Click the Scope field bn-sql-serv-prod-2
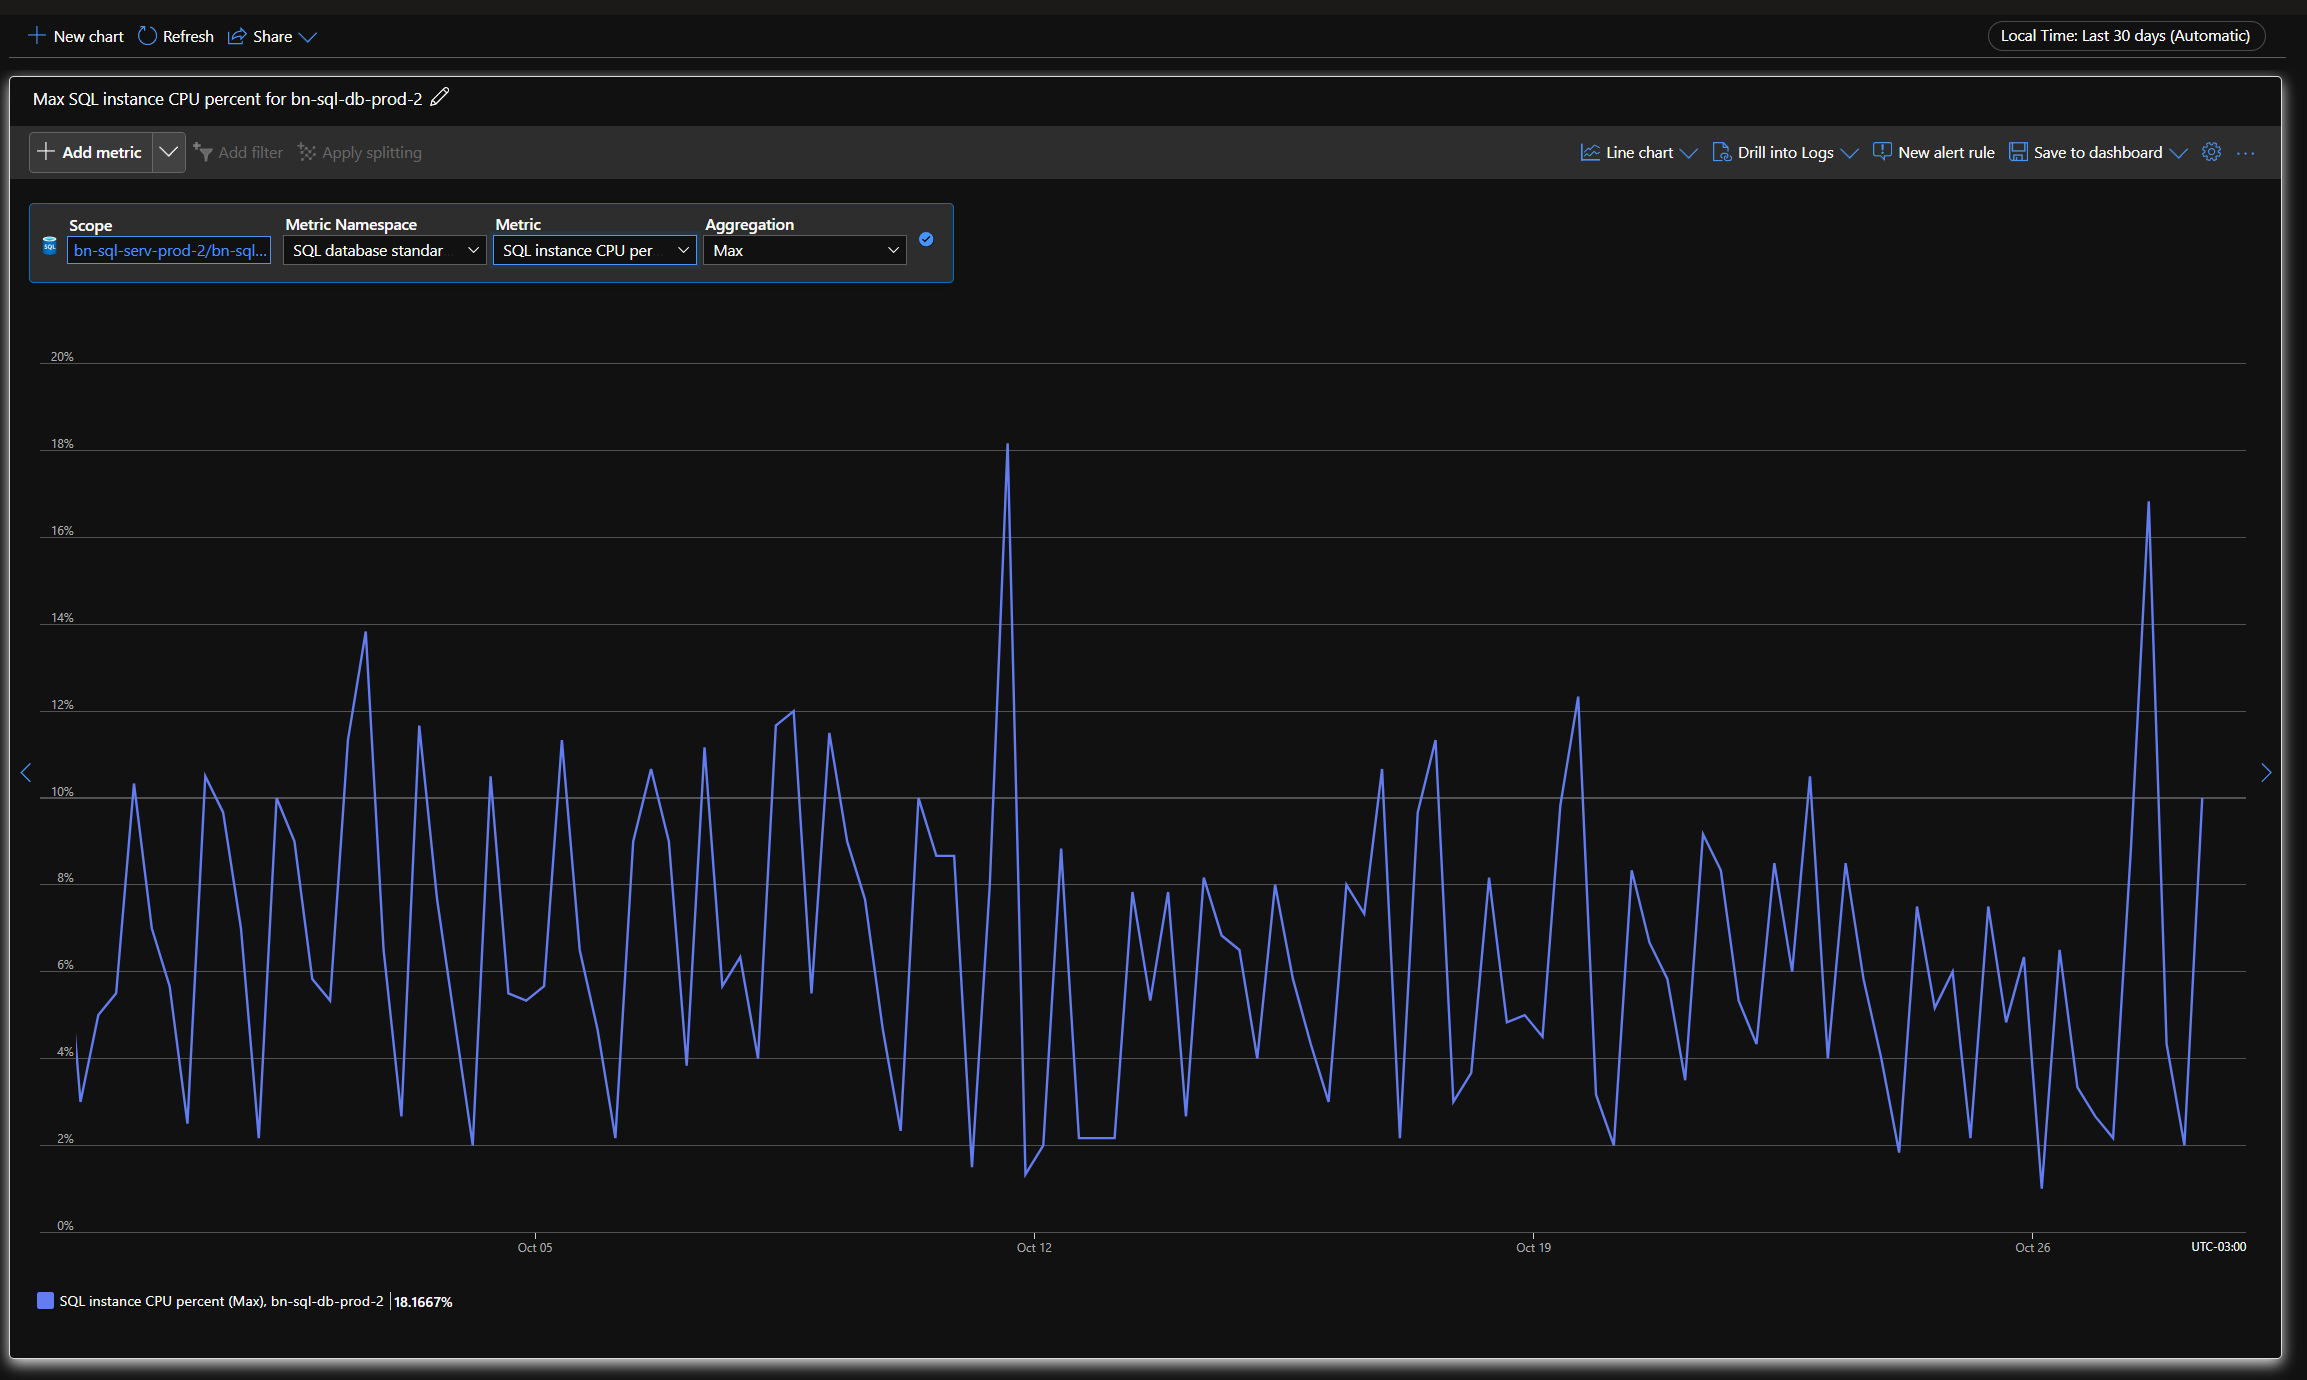The height and width of the screenshot is (1380, 2307). click(x=169, y=250)
